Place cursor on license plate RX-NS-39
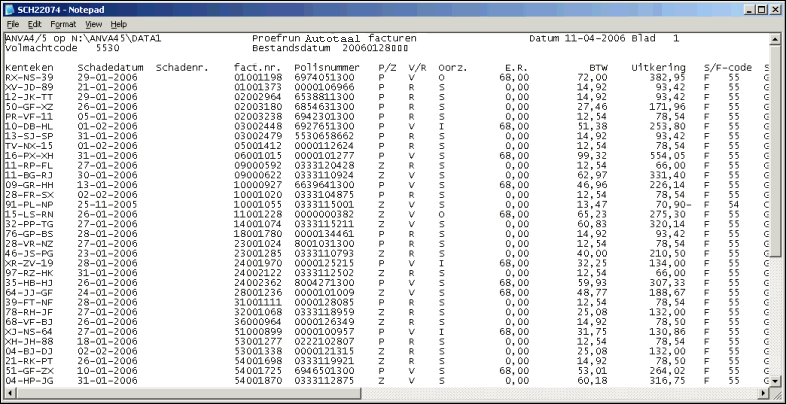This screenshot has height=404, width=787. point(27,76)
